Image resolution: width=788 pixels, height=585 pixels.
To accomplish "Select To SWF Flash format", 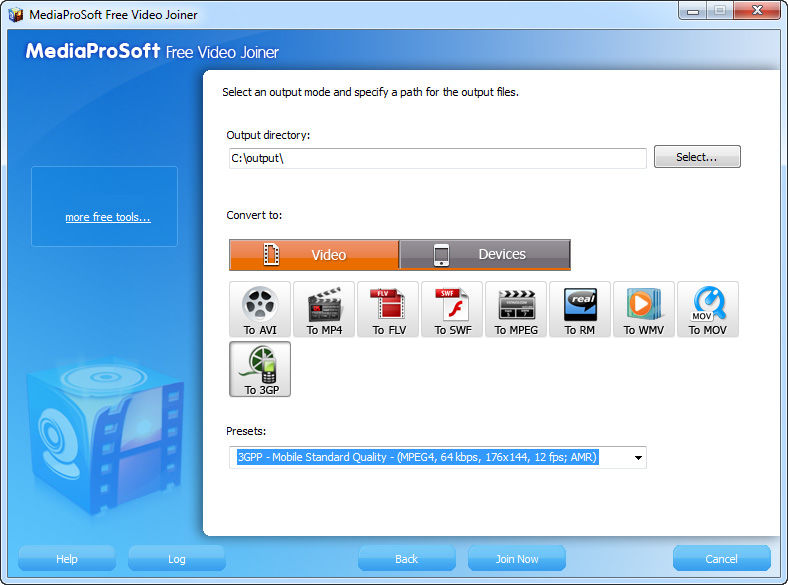I will point(452,309).
